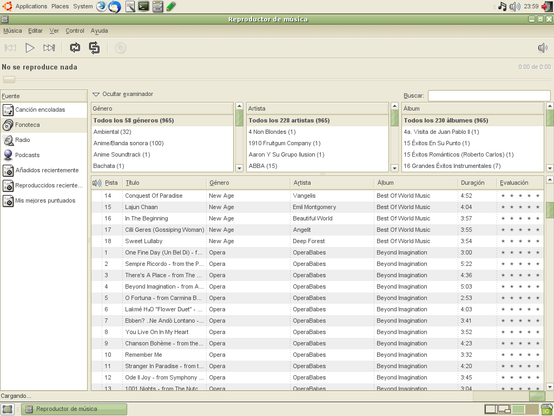Screen dimensions: 554x416
Task: Collapse browser with Ocultar examinador
Action: (x=123, y=94)
